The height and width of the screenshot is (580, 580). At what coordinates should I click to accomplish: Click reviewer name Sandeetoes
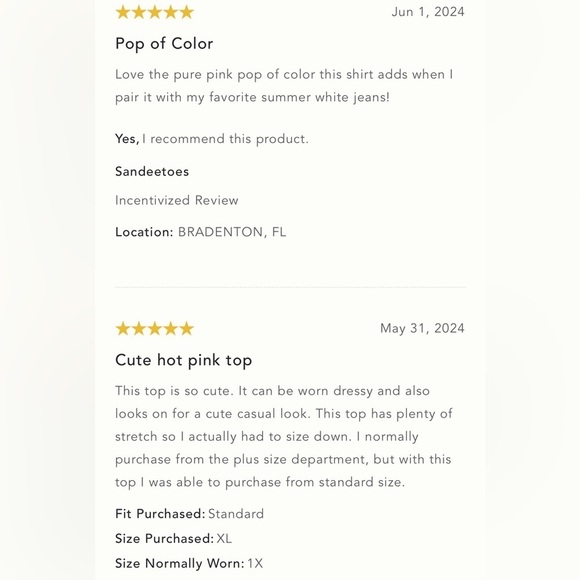pos(152,172)
